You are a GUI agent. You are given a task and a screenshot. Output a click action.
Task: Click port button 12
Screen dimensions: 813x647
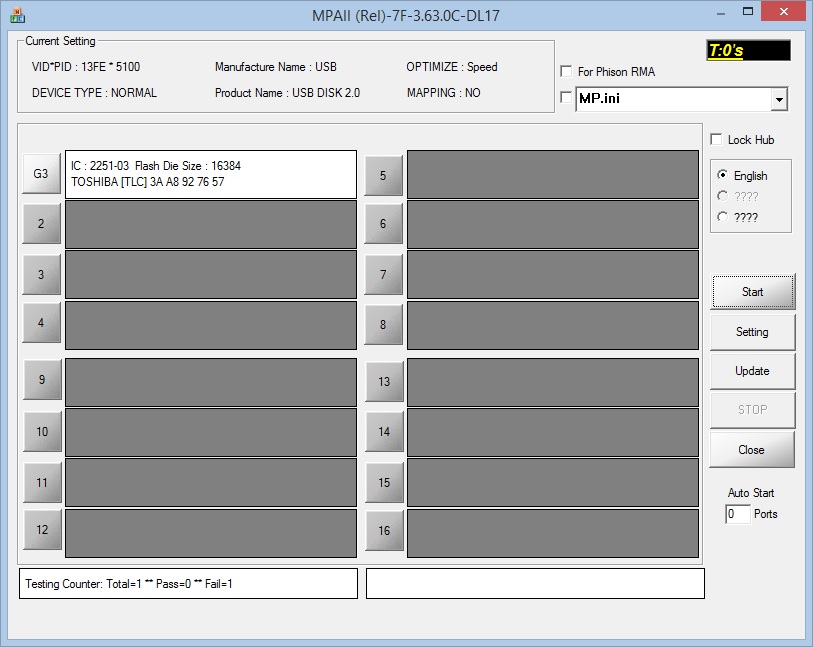pos(42,529)
